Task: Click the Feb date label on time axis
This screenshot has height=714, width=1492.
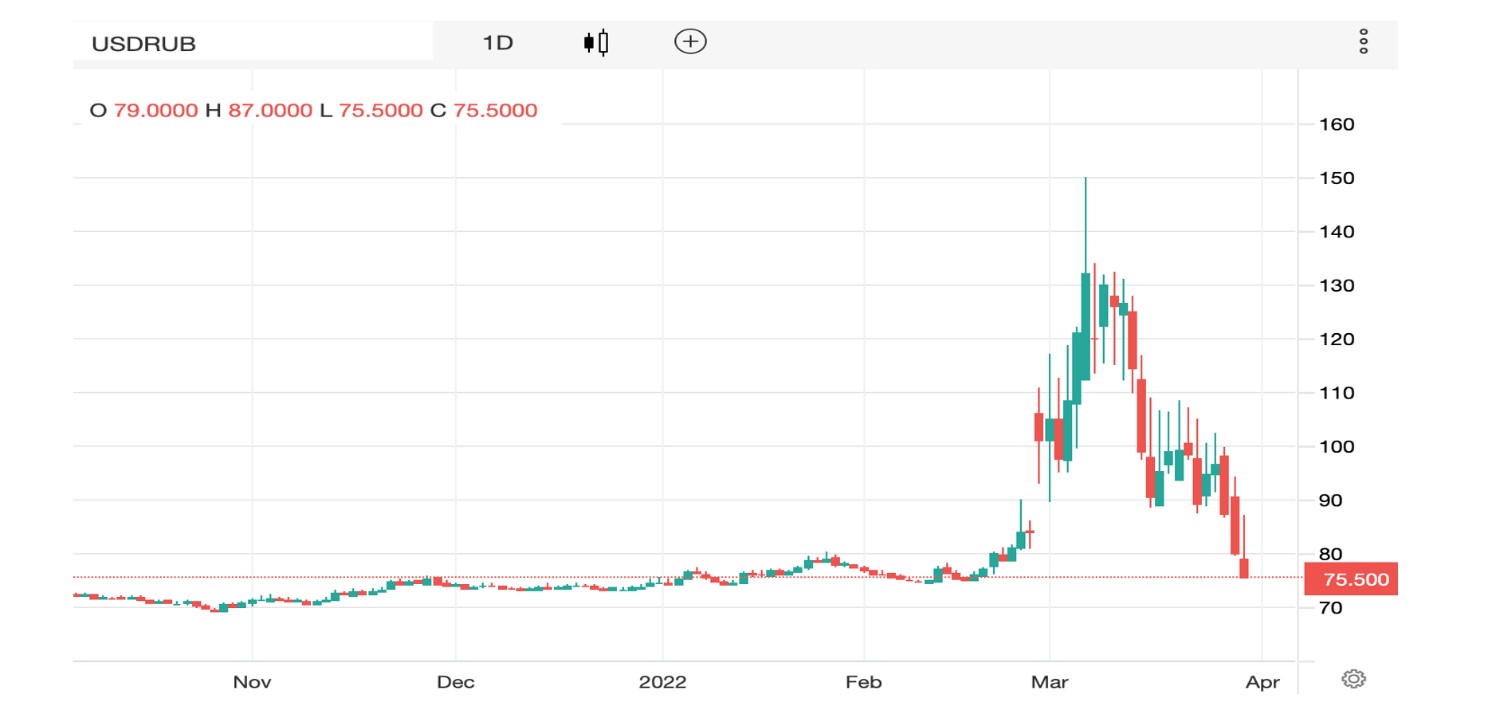Action: 863,682
